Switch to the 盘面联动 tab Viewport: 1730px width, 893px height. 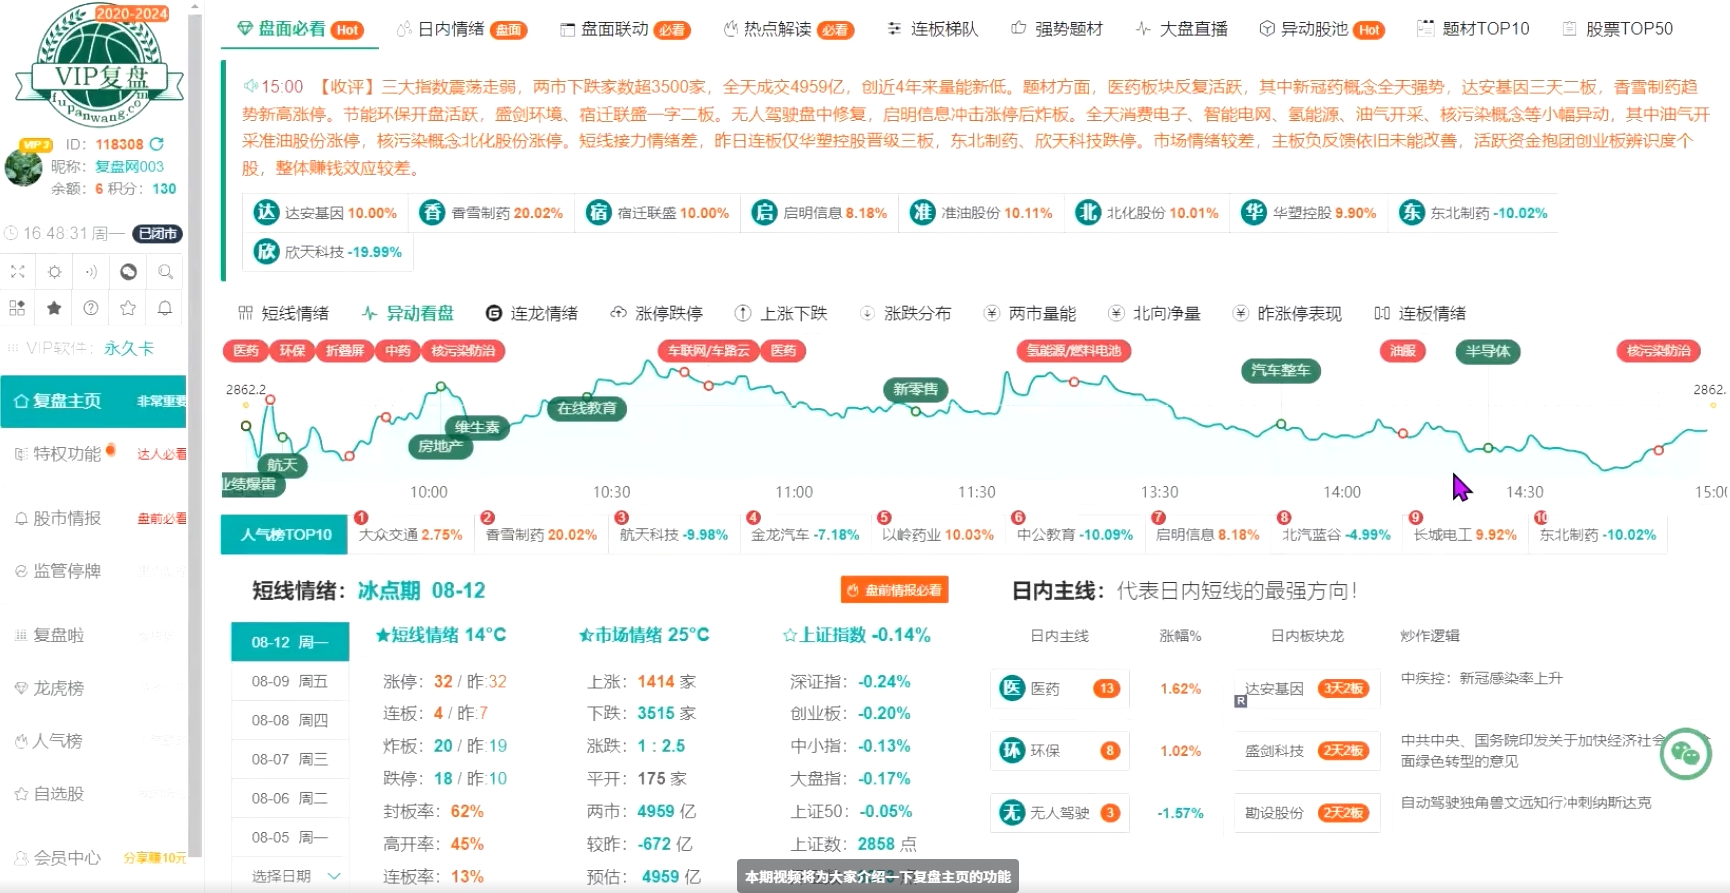tap(624, 29)
